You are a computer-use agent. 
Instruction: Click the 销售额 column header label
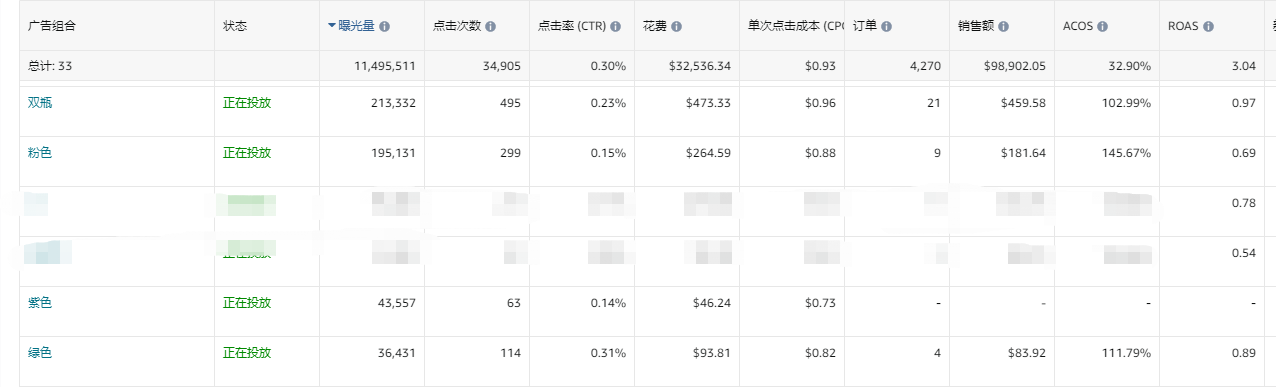click(x=976, y=26)
